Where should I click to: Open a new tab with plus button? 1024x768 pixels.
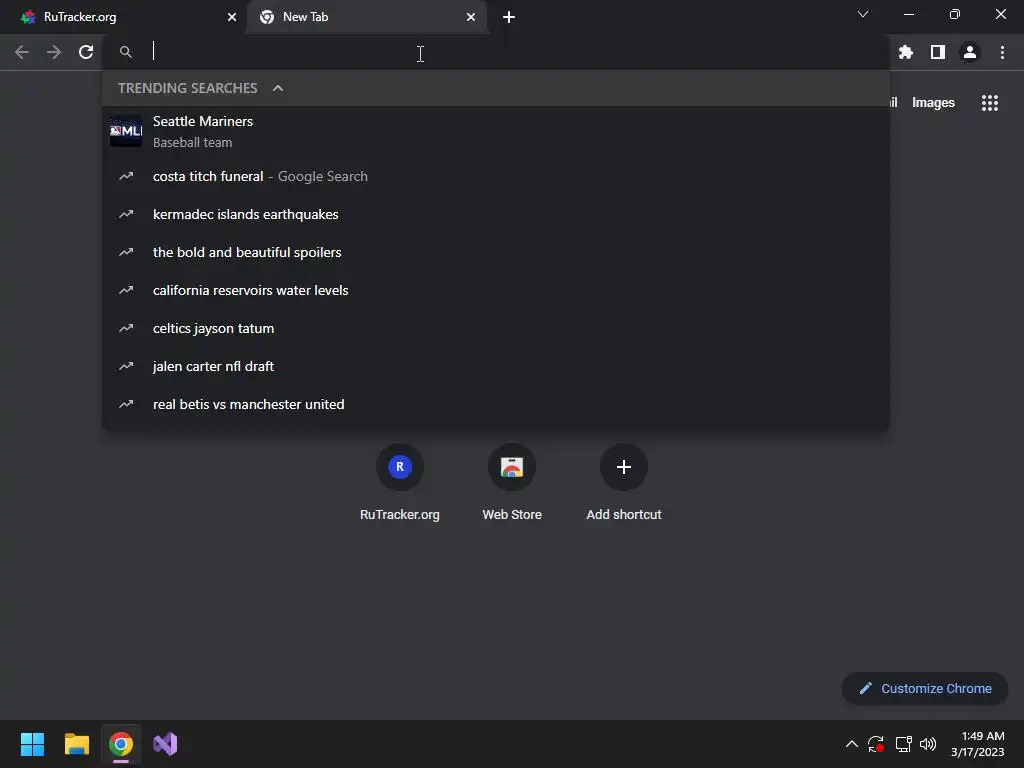pos(509,17)
